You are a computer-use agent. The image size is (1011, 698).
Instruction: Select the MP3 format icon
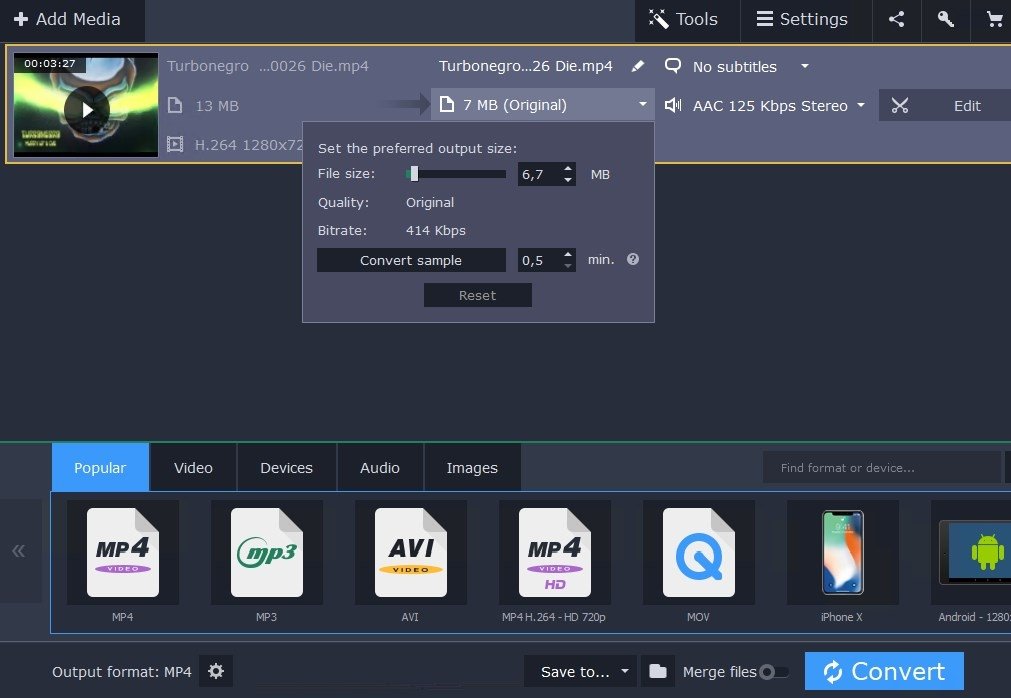coord(266,552)
